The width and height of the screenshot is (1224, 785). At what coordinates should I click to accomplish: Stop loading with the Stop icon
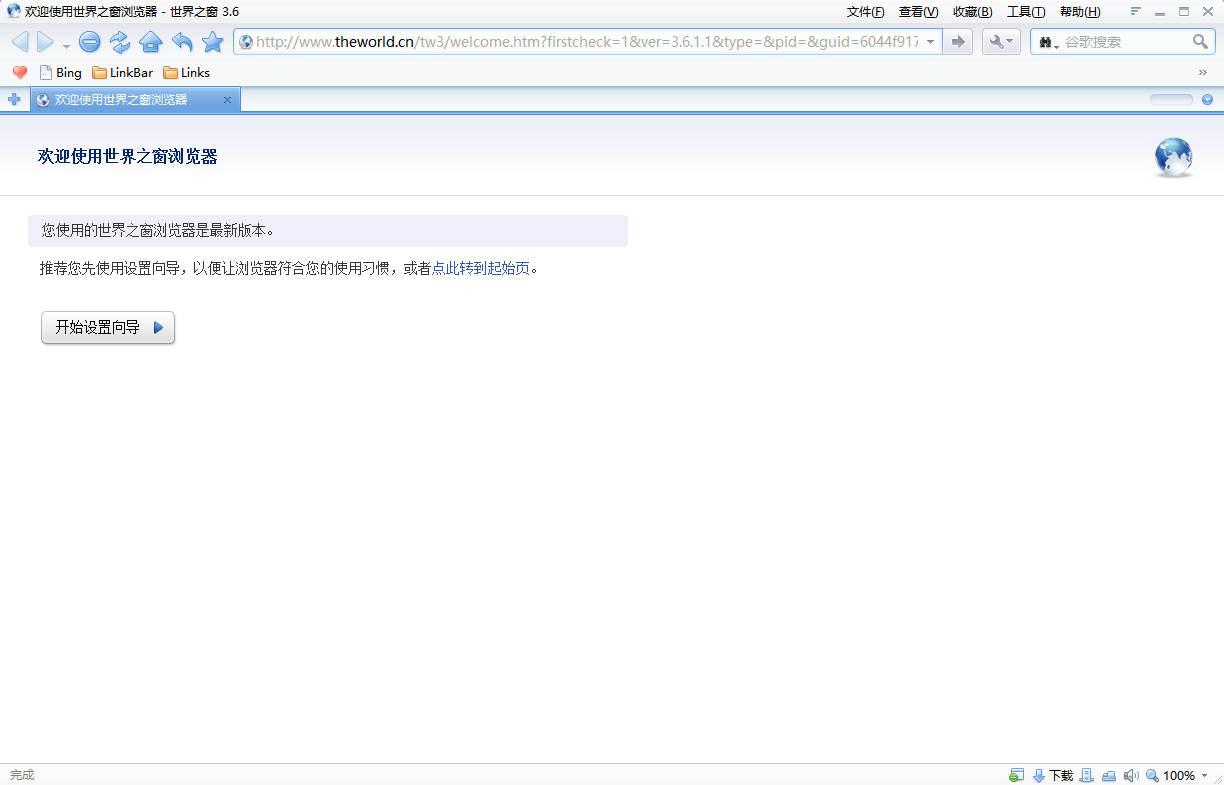[90, 42]
